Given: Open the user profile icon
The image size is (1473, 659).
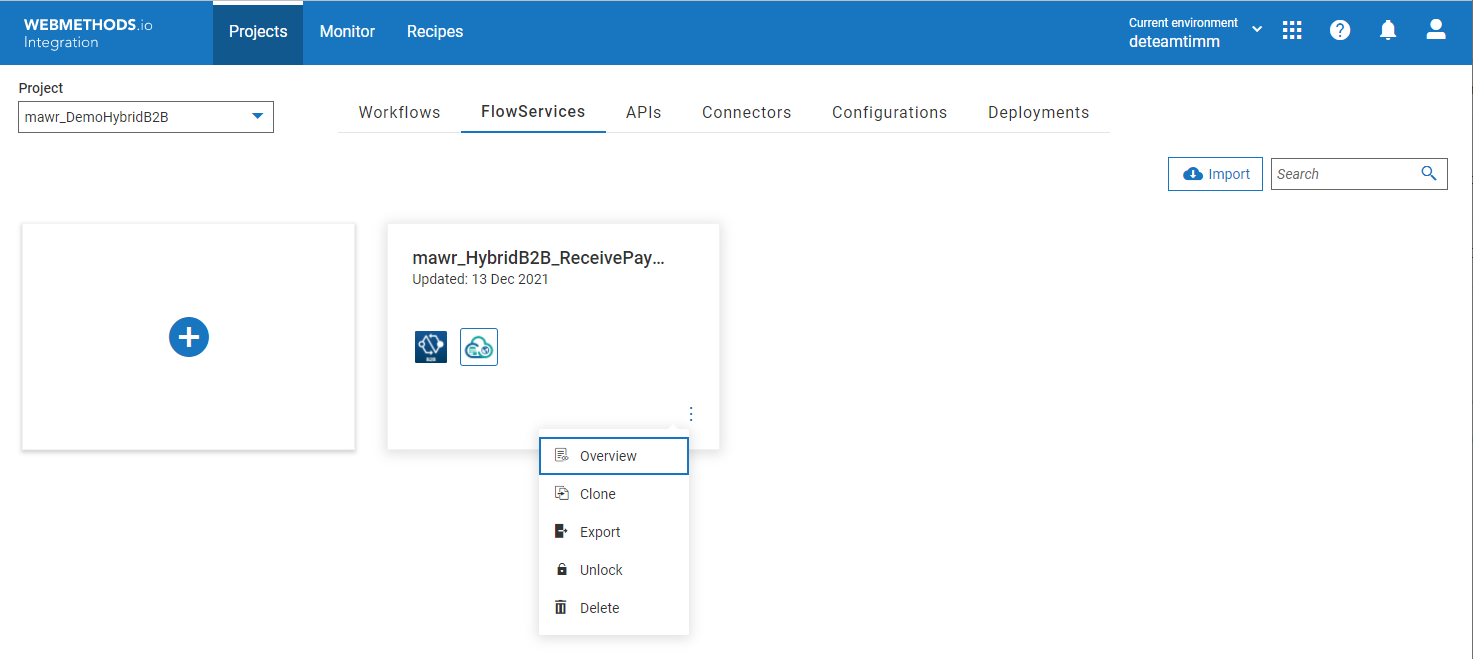Looking at the screenshot, I should click(1436, 30).
